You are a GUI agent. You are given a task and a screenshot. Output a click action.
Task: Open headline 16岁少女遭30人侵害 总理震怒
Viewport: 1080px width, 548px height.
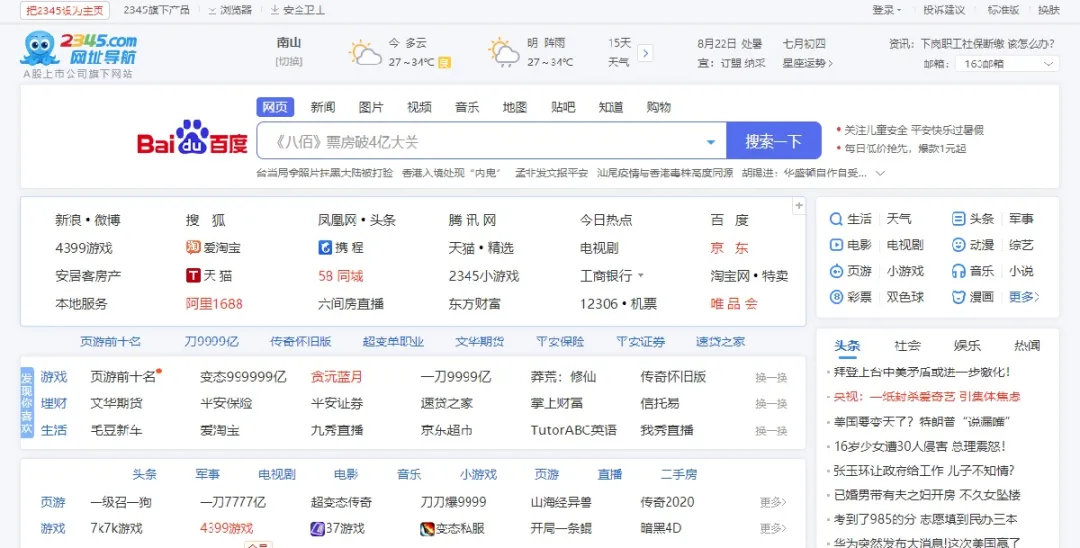point(920,446)
